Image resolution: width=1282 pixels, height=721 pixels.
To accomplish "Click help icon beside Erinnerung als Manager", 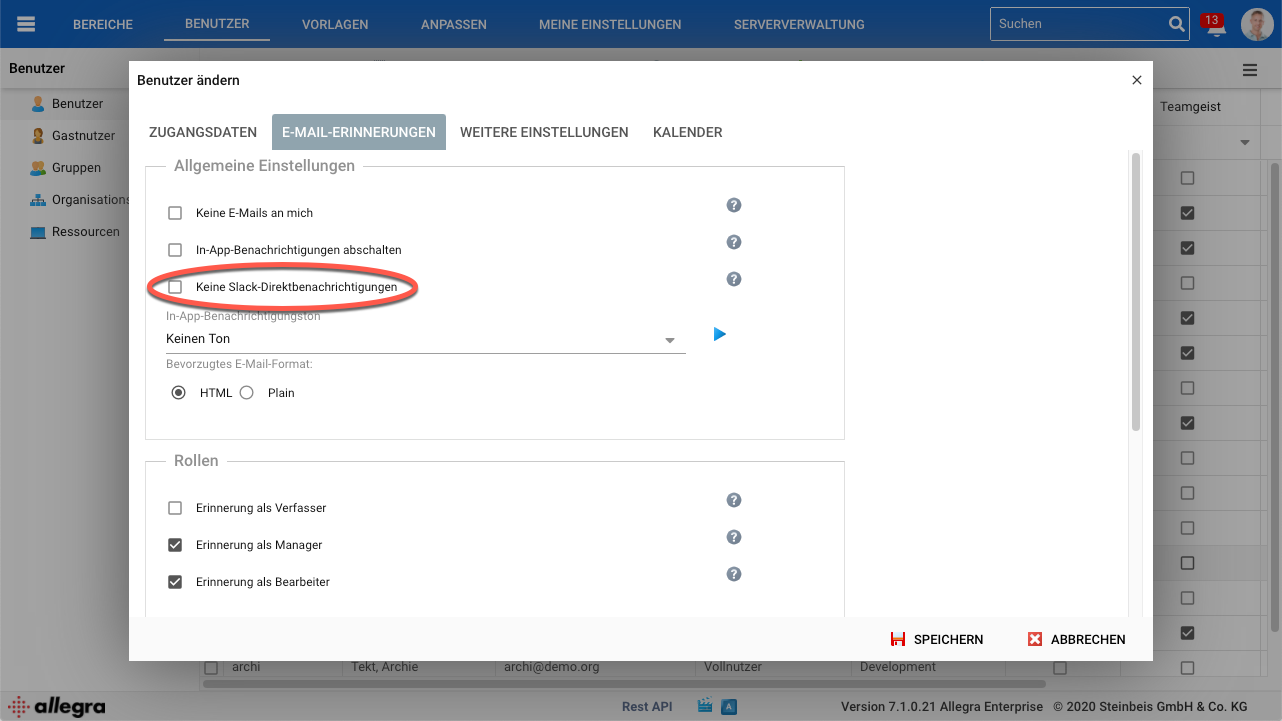I will point(733,537).
